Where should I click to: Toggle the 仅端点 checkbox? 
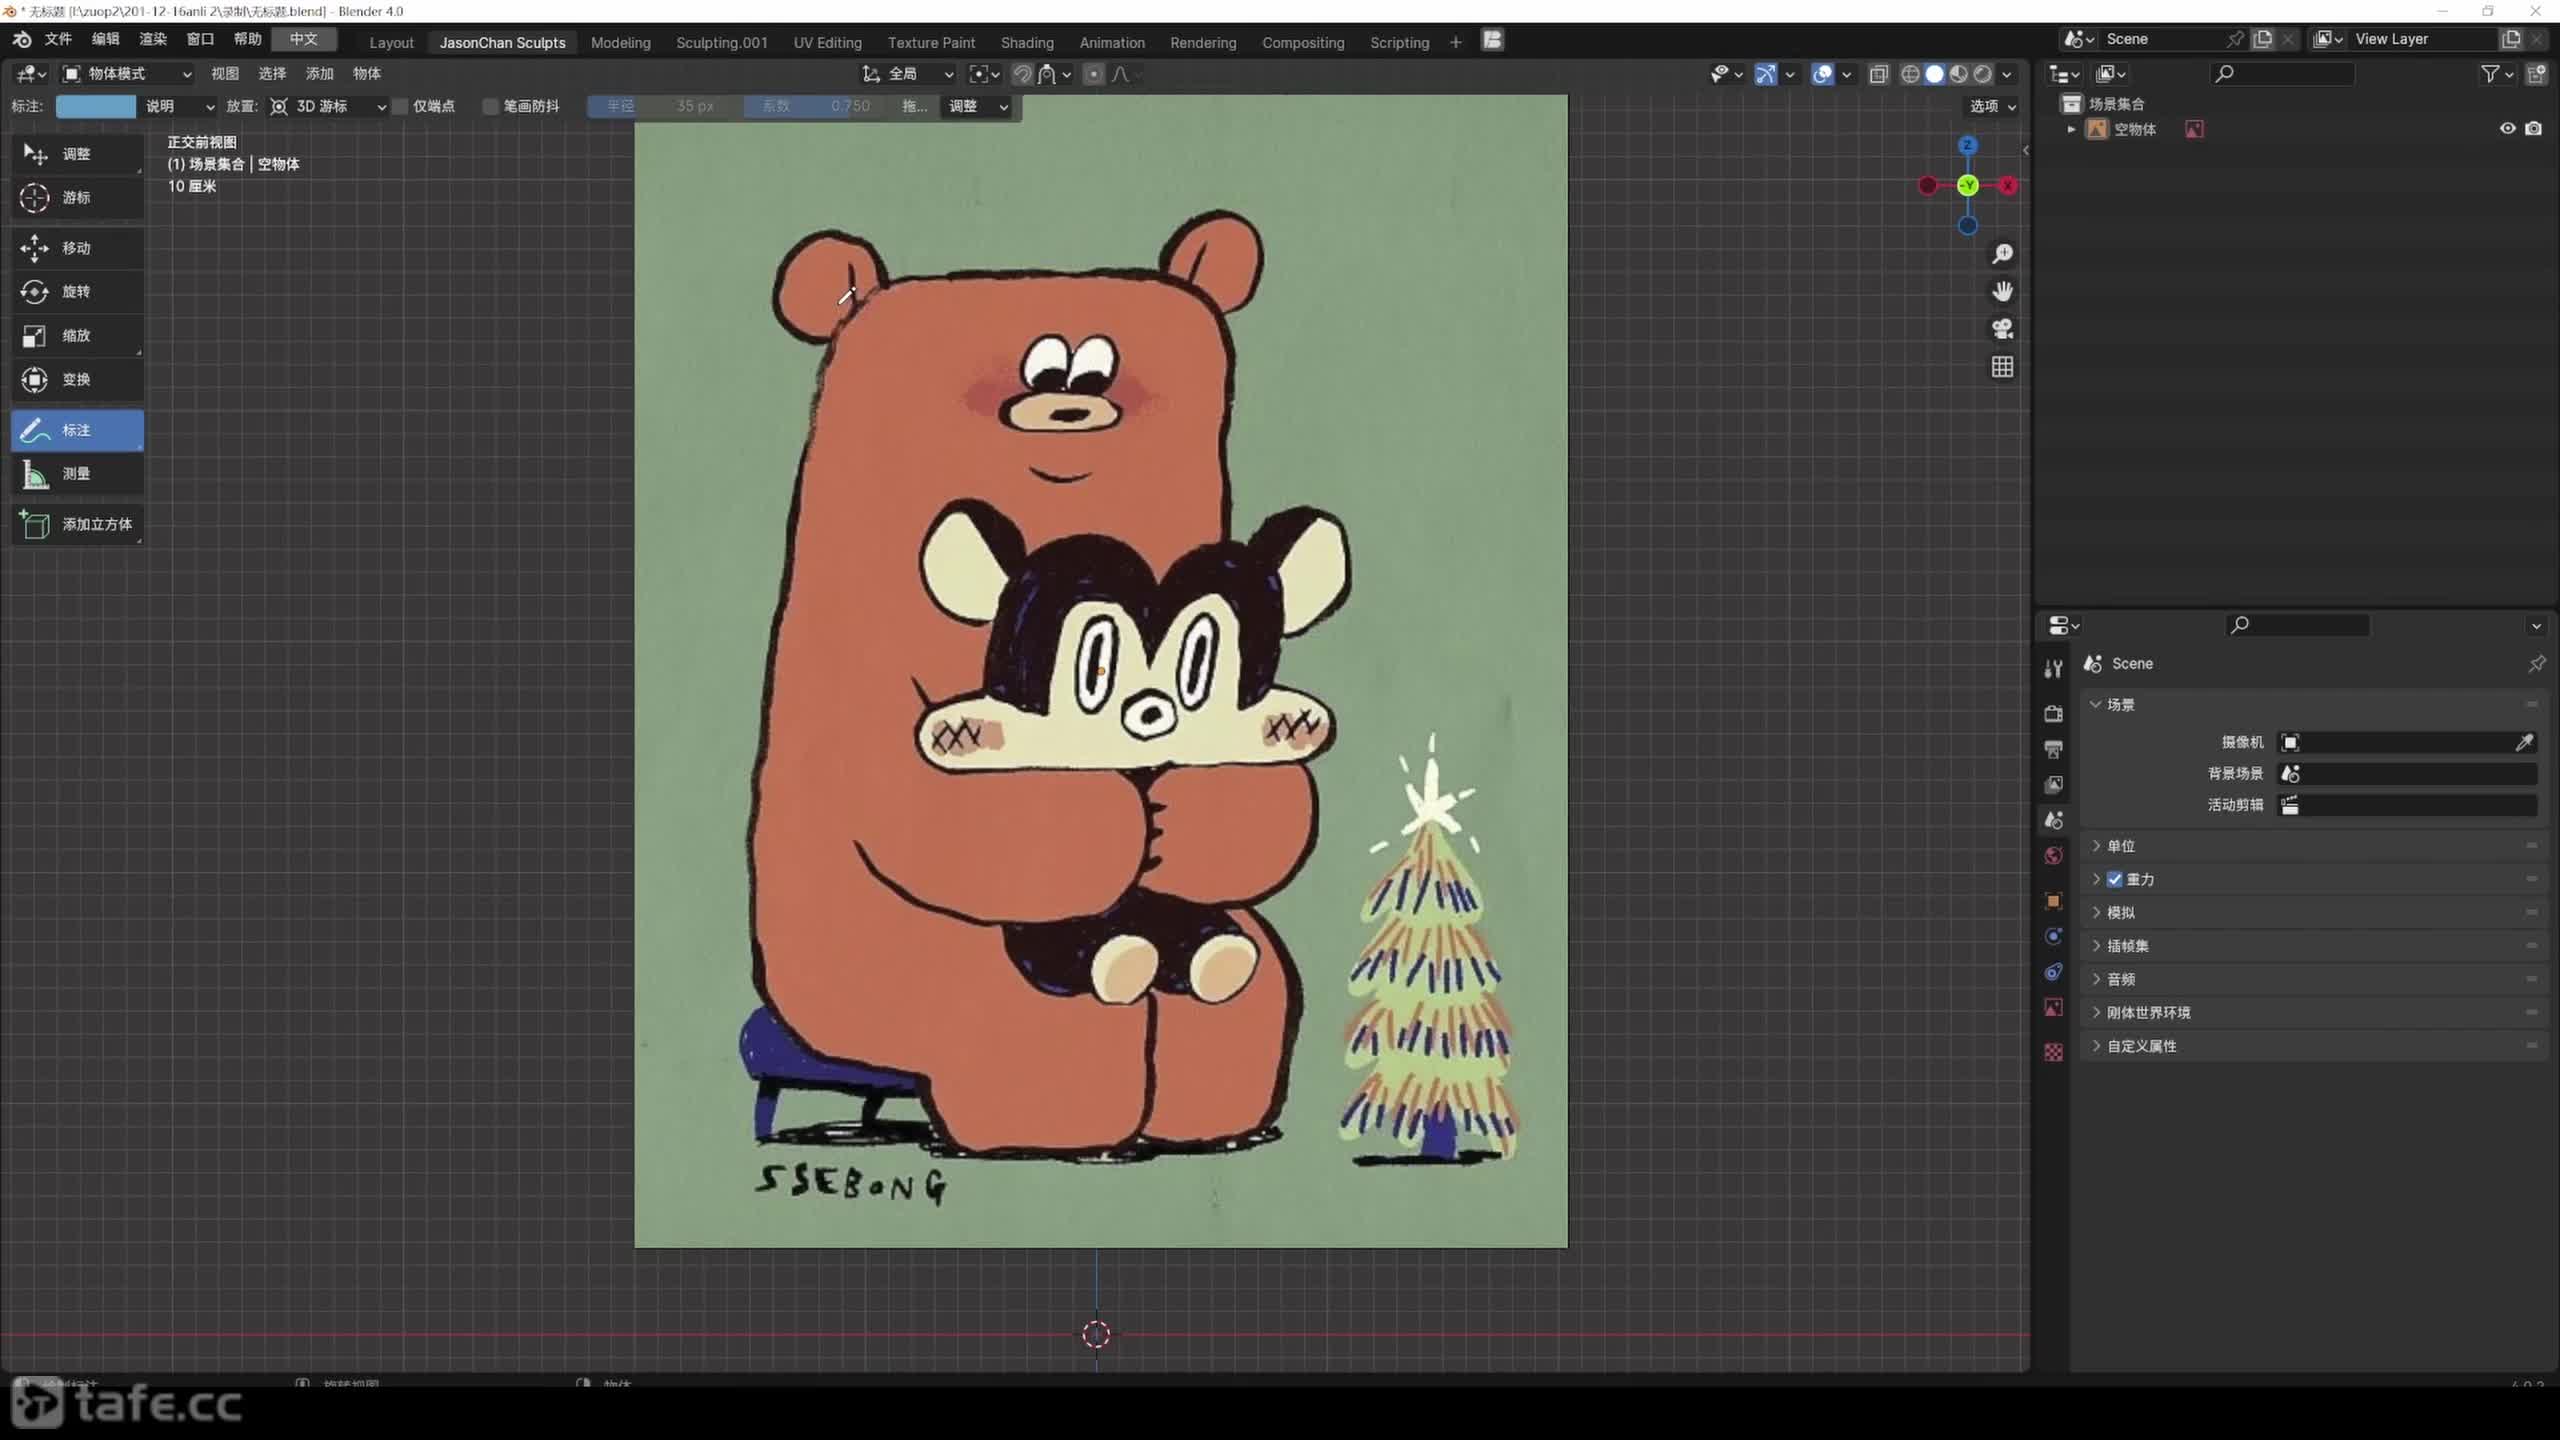tap(400, 106)
